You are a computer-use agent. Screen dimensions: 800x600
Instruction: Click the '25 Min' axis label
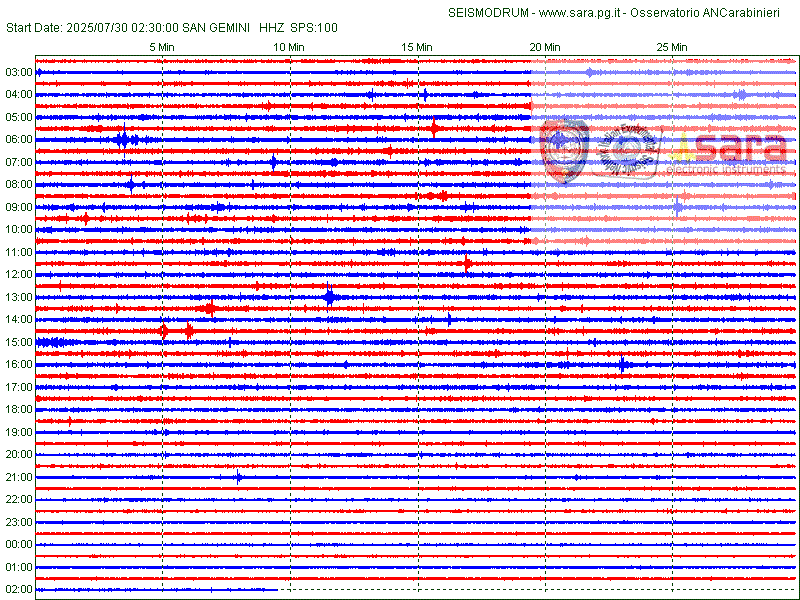(672, 47)
